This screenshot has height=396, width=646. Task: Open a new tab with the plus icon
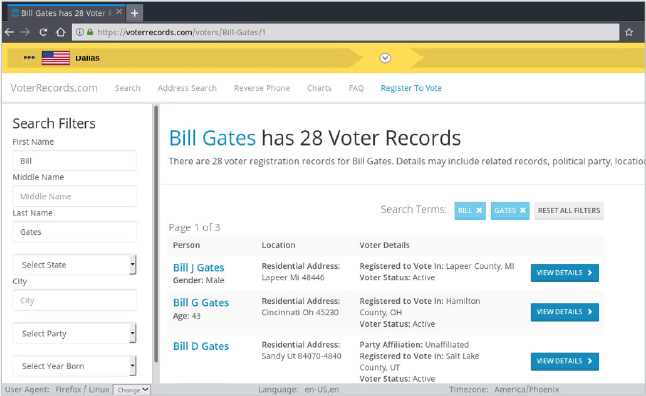pos(134,13)
